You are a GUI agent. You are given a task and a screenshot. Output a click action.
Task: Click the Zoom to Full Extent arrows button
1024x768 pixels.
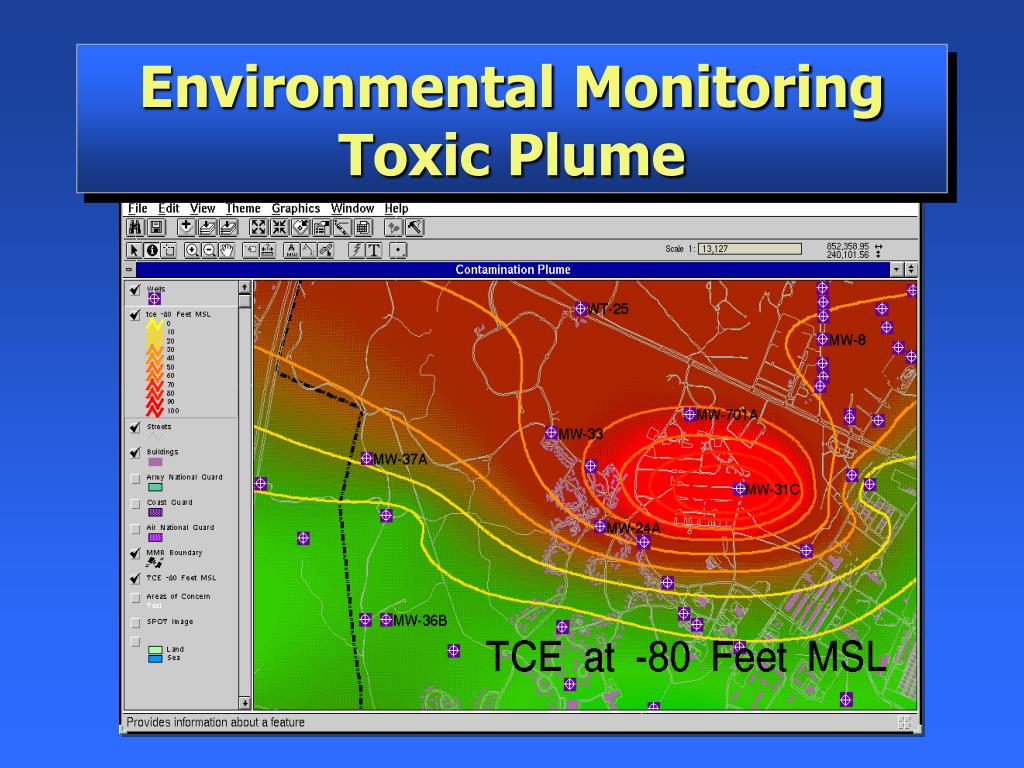point(258,227)
